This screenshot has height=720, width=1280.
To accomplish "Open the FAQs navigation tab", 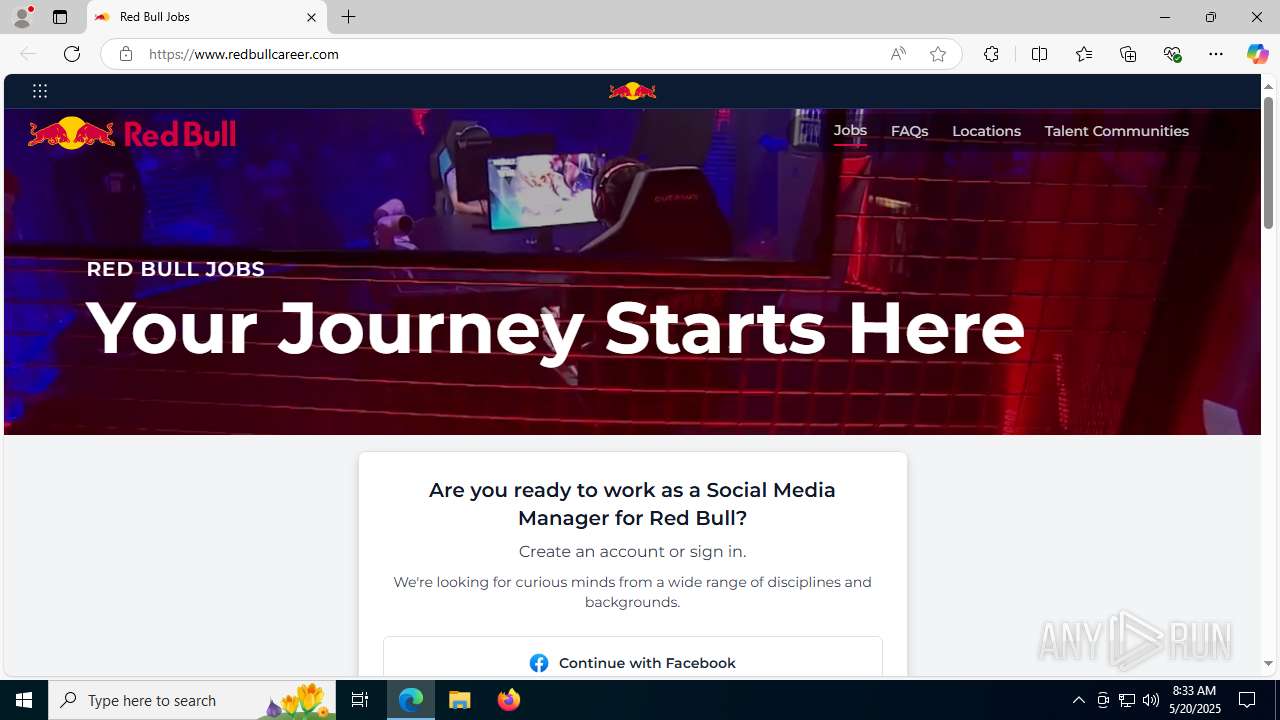I will tap(909, 131).
